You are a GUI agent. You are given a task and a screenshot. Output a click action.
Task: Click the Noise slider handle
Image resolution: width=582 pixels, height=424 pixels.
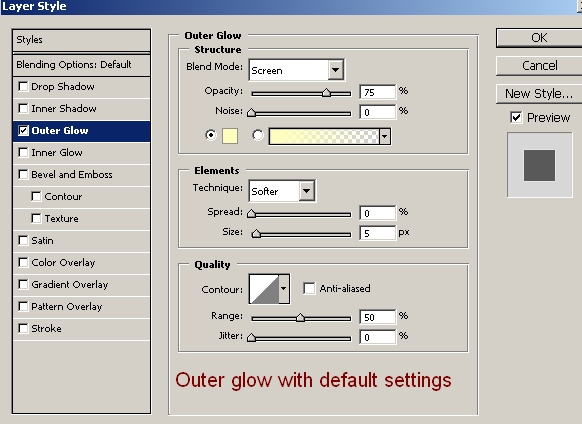pos(251,112)
